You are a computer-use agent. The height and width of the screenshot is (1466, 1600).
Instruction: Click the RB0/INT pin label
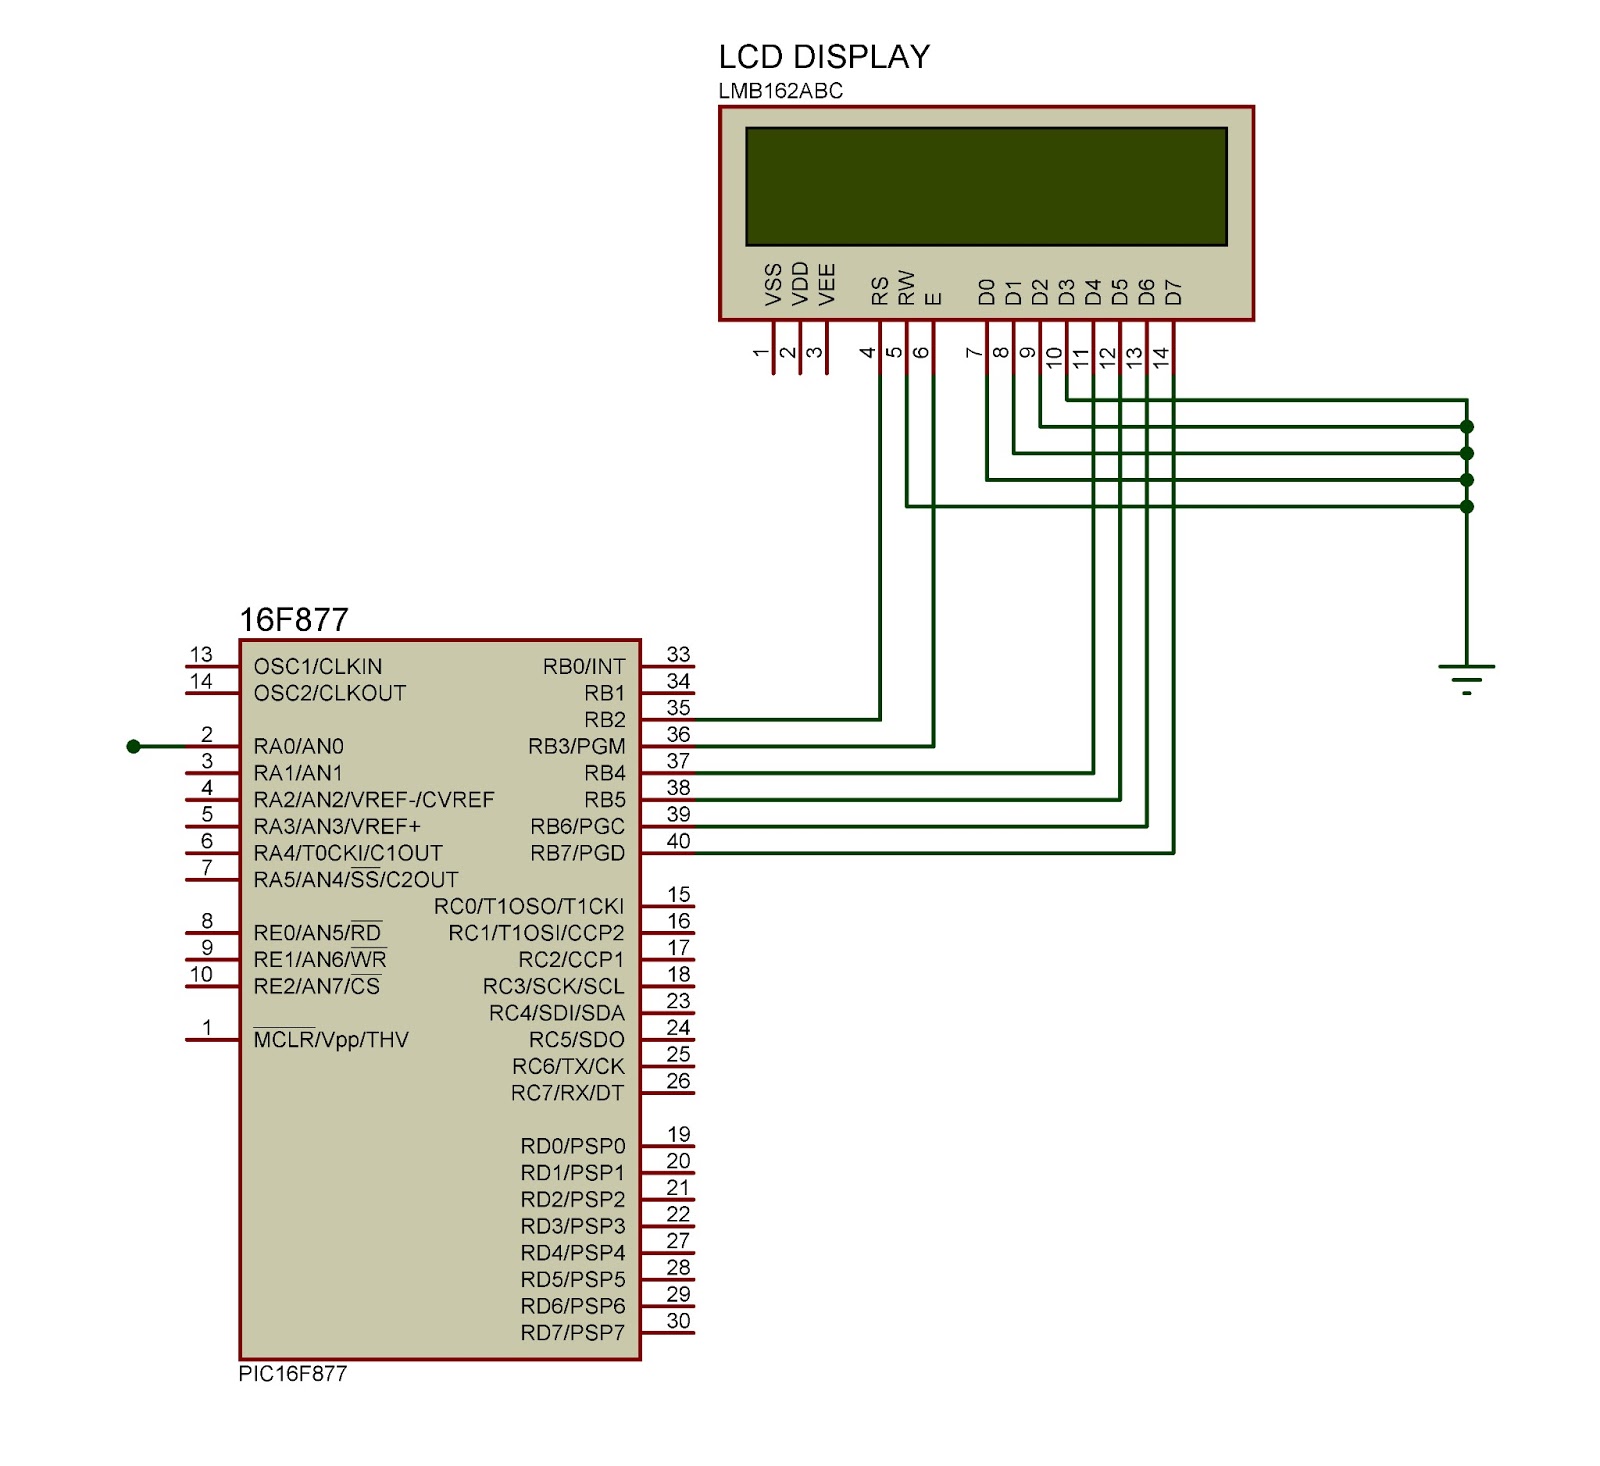coord(584,666)
